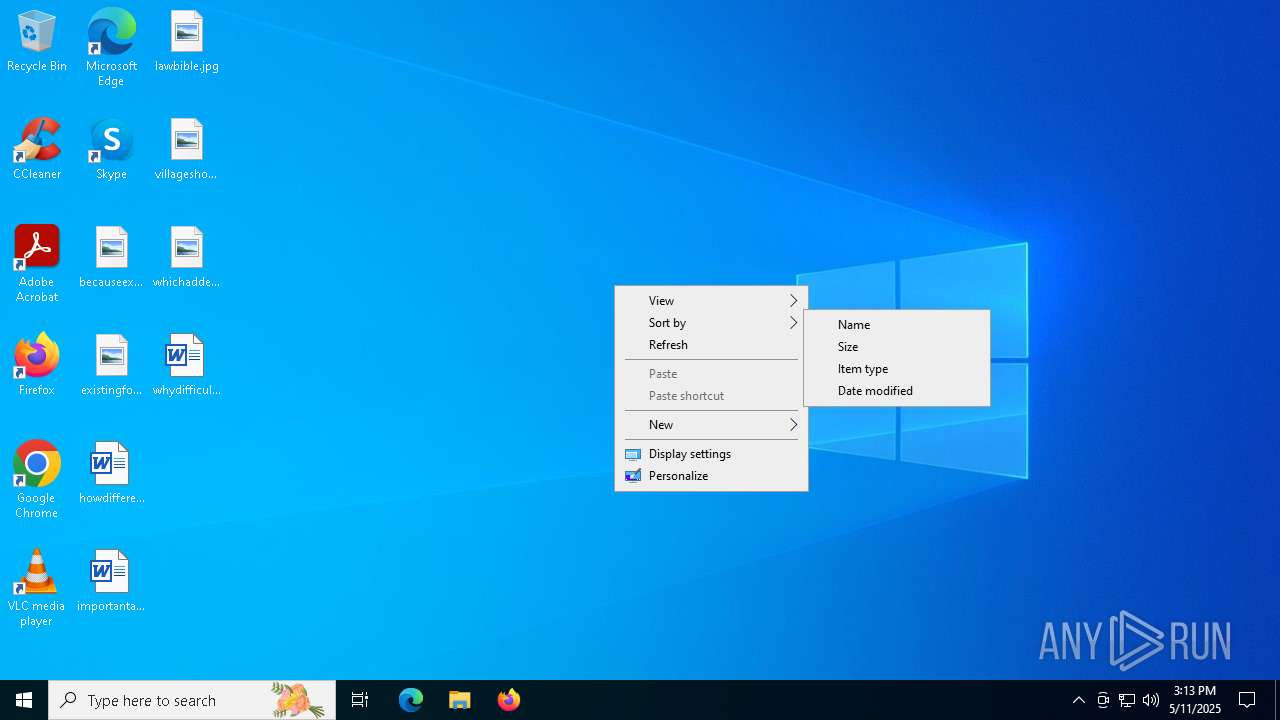The height and width of the screenshot is (720, 1280).
Task: Select the howdiffere... Word document
Action: tap(111, 474)
